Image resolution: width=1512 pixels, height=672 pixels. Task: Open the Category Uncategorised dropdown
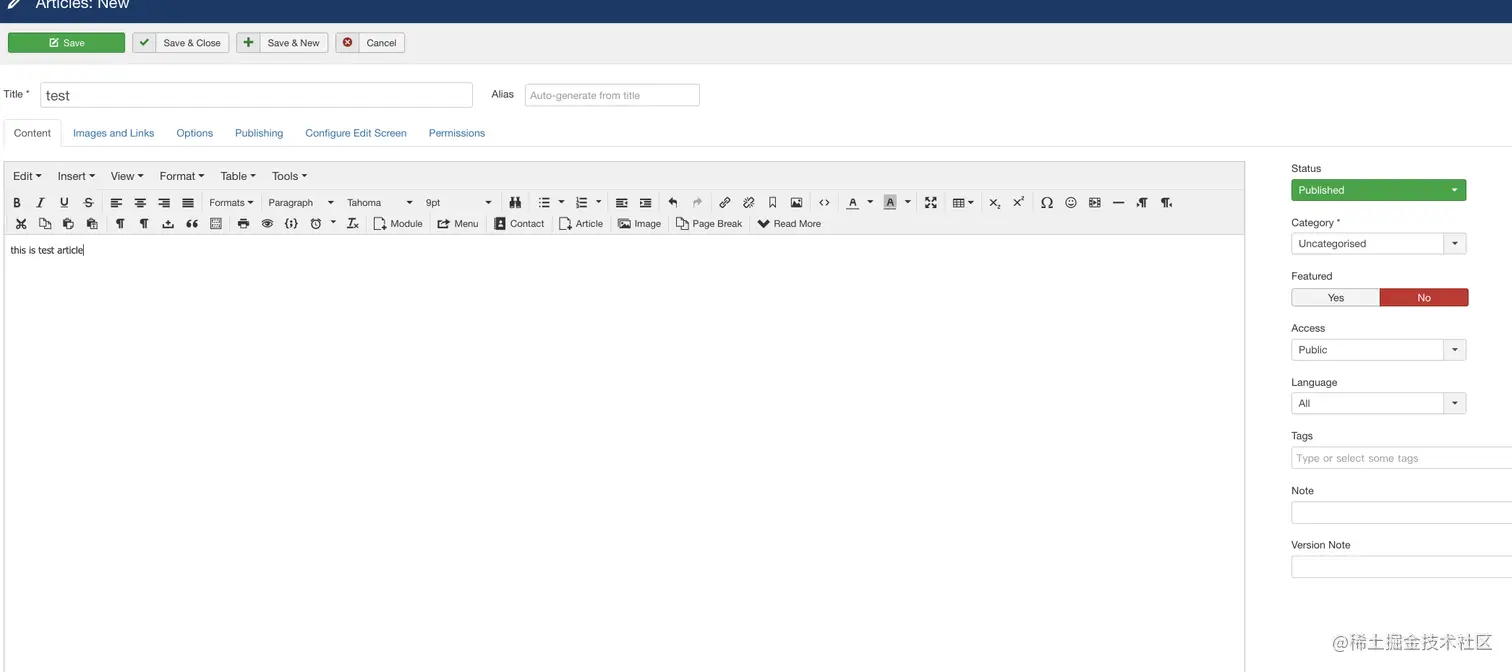point(1379,244)
